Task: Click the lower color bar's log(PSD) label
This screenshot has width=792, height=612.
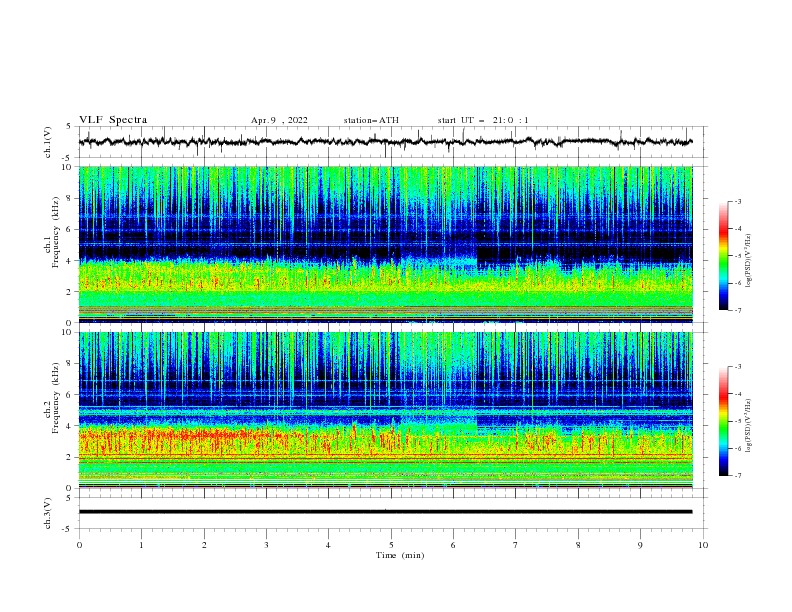Action: [749, 426]
